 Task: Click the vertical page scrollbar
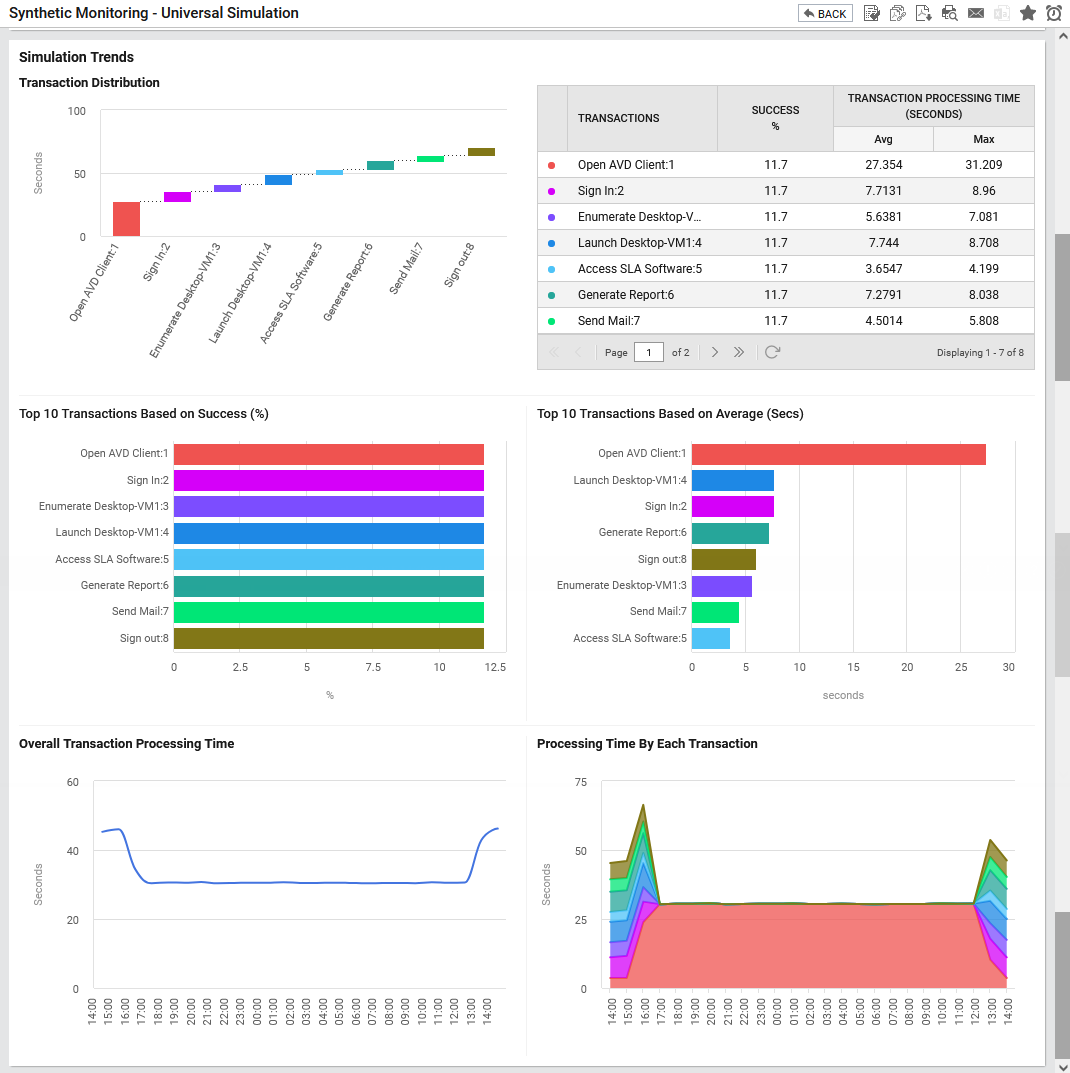coord(1062,307)
